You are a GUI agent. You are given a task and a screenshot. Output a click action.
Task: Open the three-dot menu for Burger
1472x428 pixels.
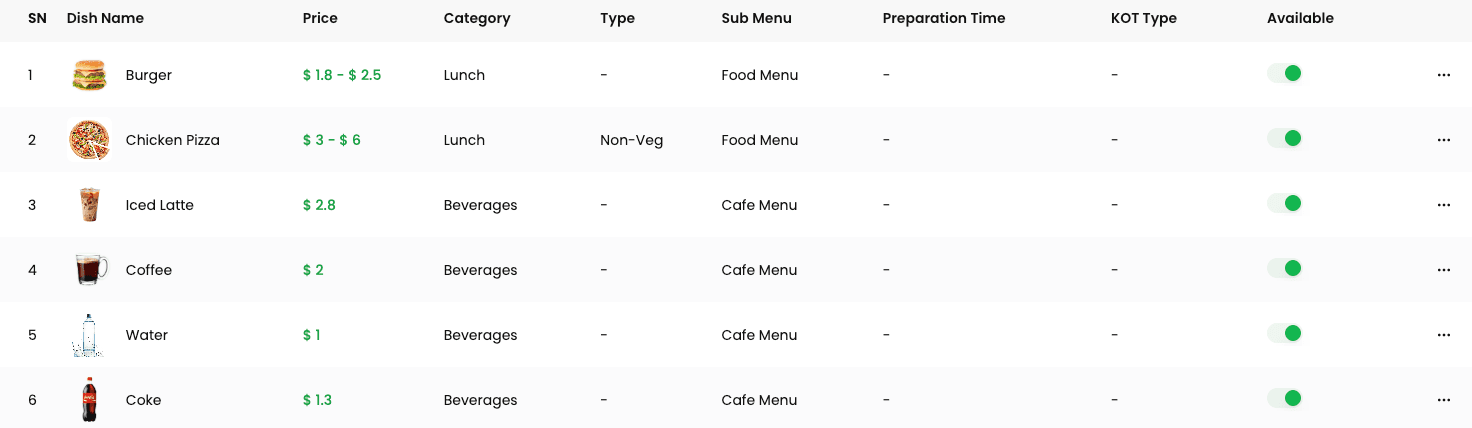tap(1443, 75)
